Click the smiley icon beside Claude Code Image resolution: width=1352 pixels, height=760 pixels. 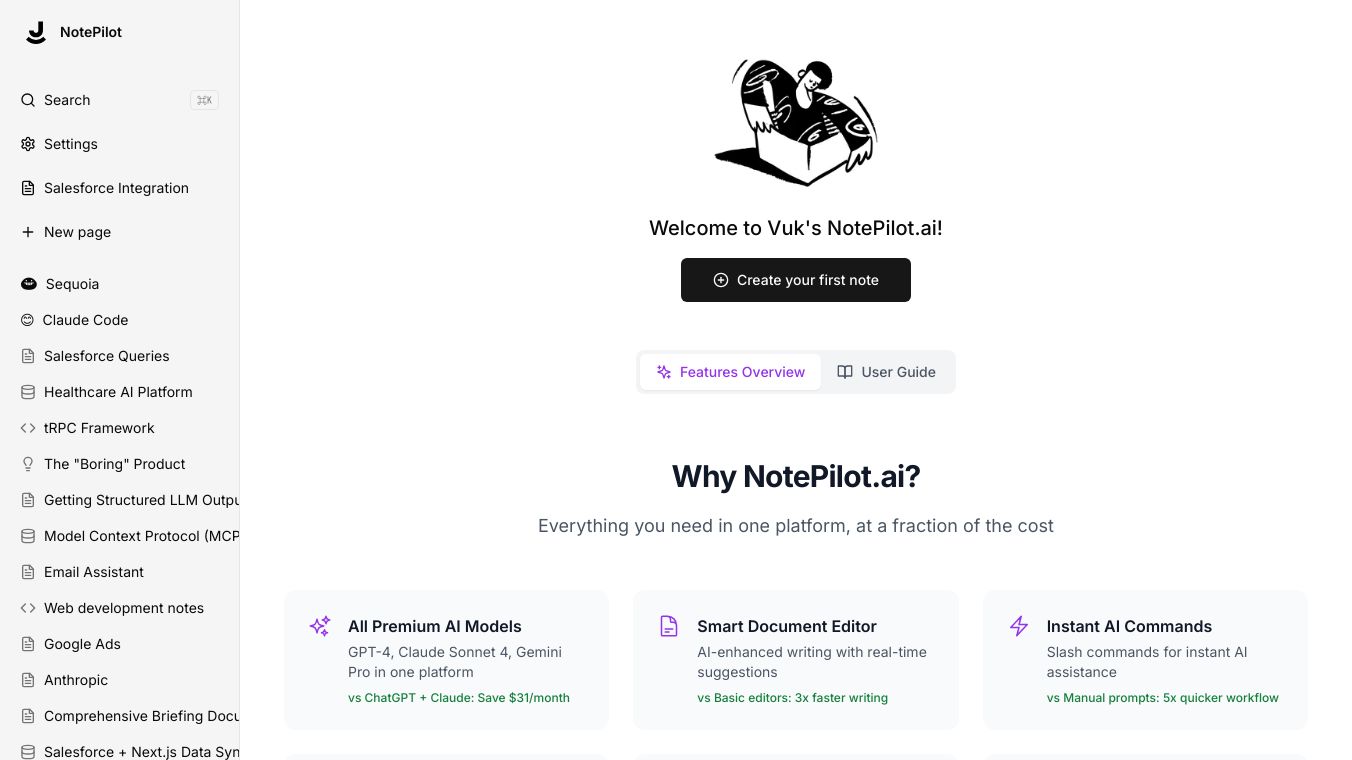click(x=27, y=320)
